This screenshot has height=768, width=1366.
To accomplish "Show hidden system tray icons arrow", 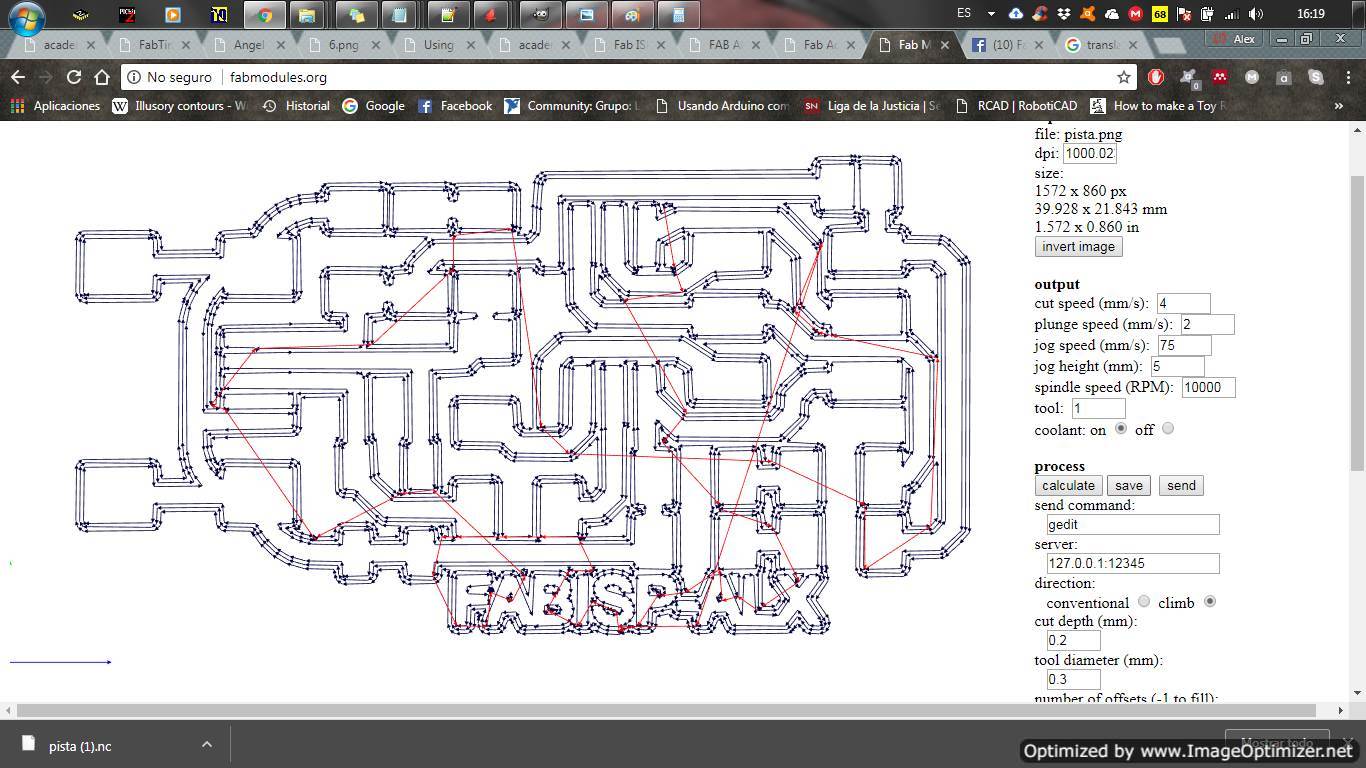I will click(991, 14).
